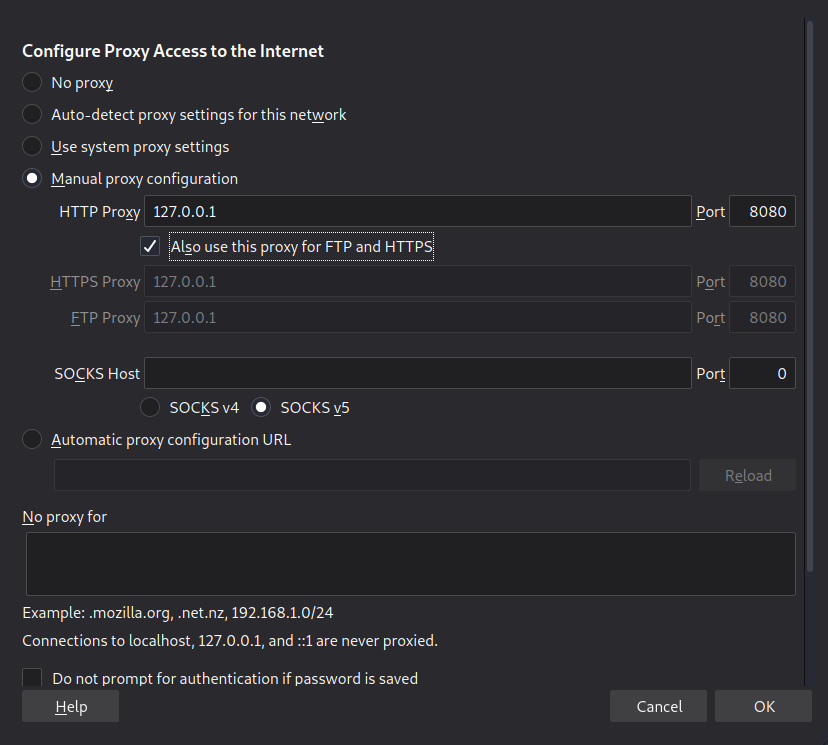Image resolution: width=828 pixels, height=745 pixels.
Task: Select the SOCKS v5 radio button
Action: tap(261, 408)
